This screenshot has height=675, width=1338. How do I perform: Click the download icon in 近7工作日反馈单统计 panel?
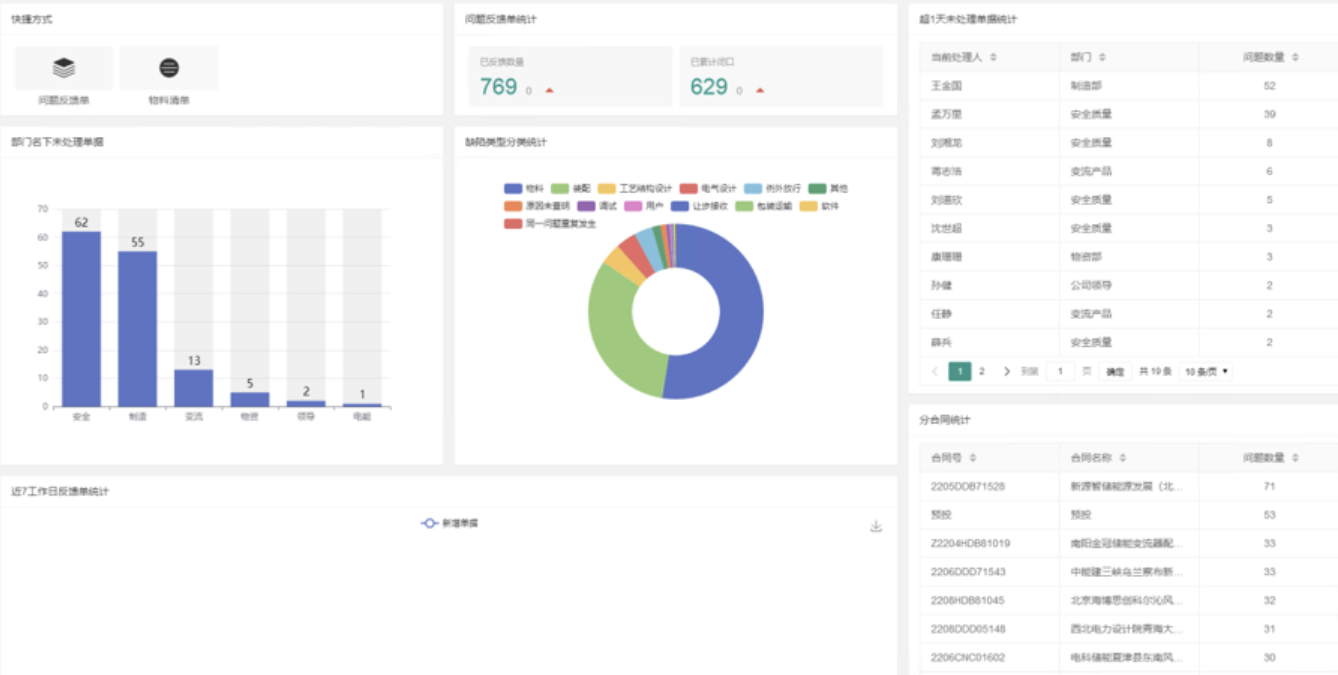(875, 527)
